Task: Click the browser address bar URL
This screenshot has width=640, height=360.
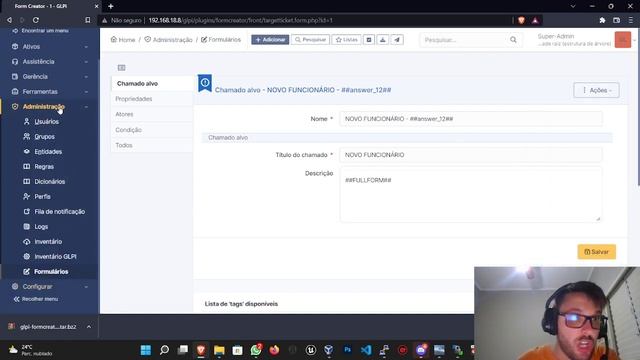Action: click(x=240, y=20)
